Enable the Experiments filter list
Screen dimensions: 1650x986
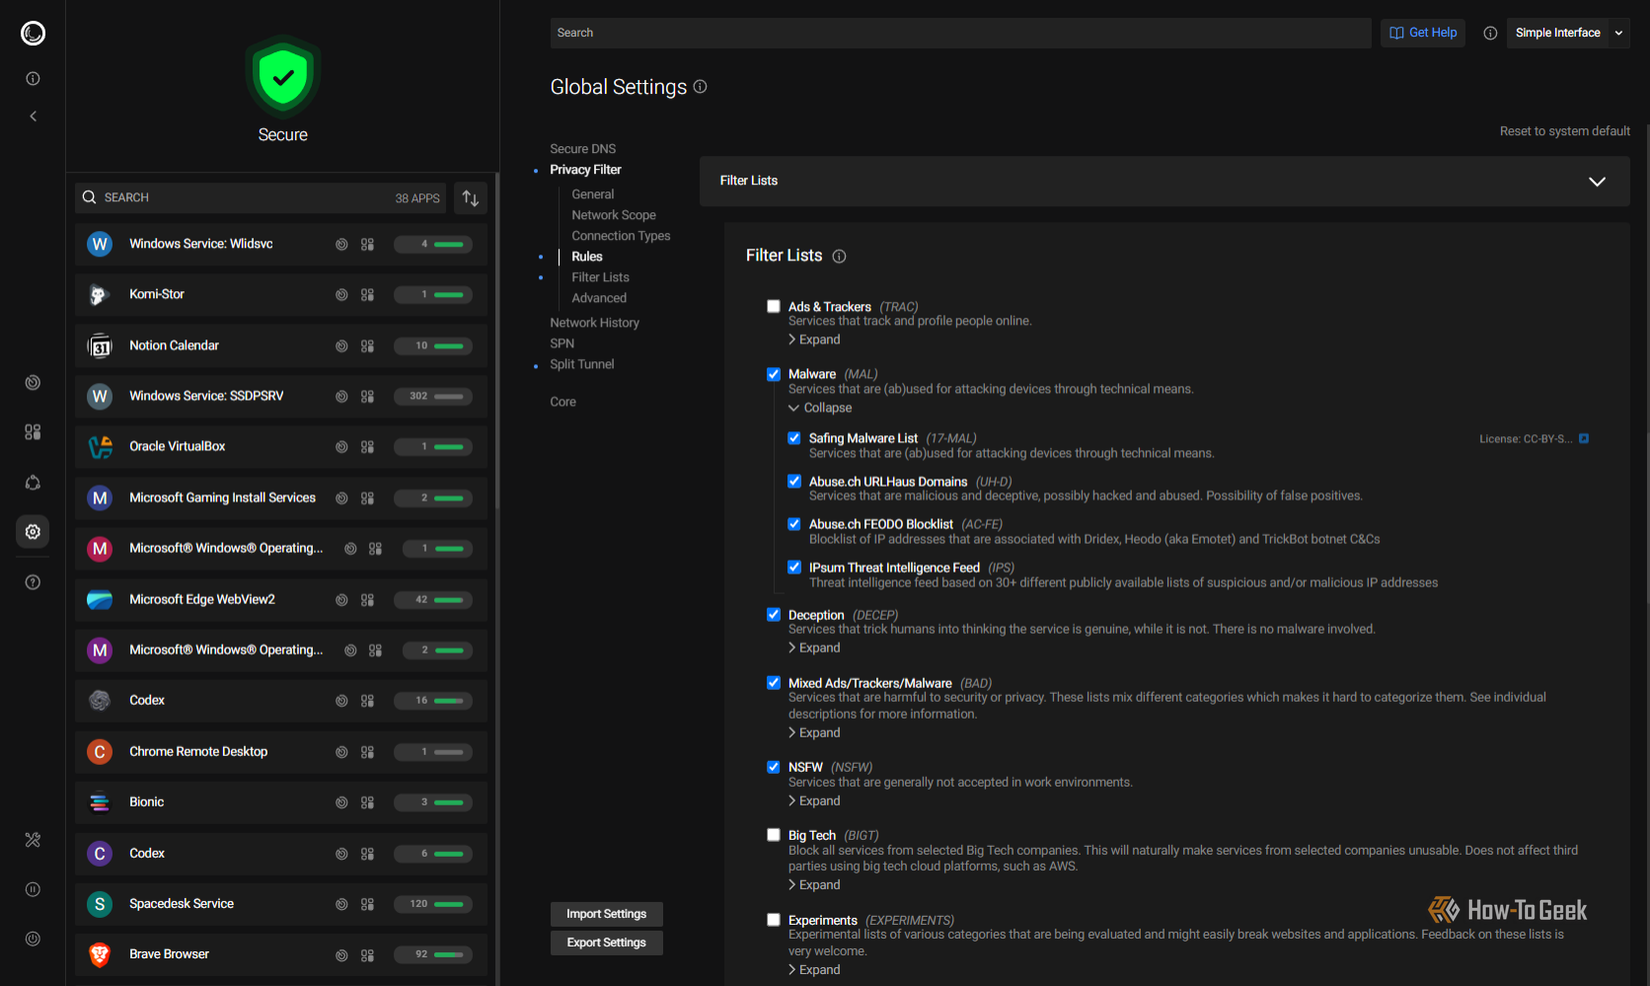[x=773, y=920]
